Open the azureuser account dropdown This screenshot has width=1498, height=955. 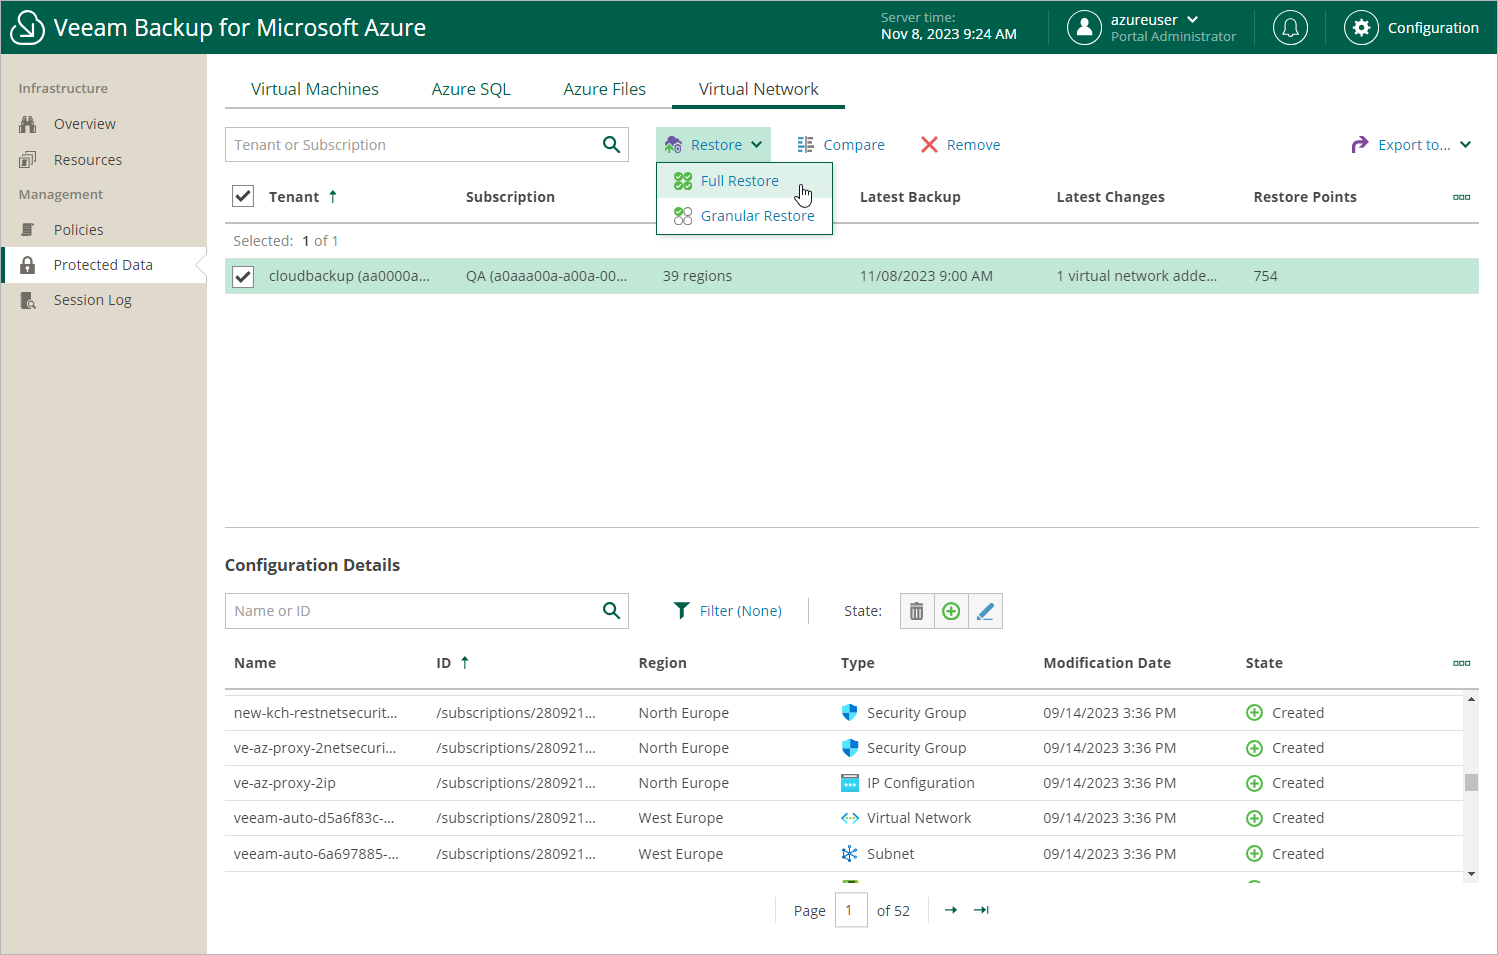tap(1192, 19)
